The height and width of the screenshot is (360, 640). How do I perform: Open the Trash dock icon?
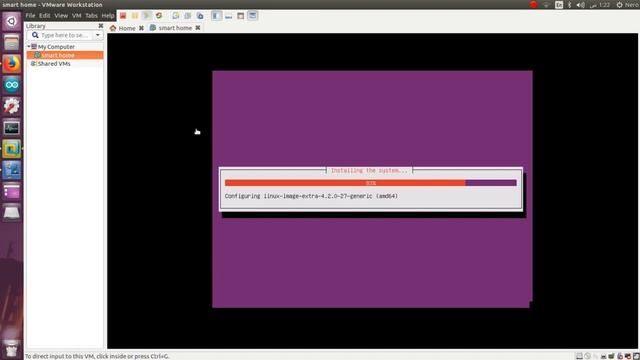pos(11,349)
